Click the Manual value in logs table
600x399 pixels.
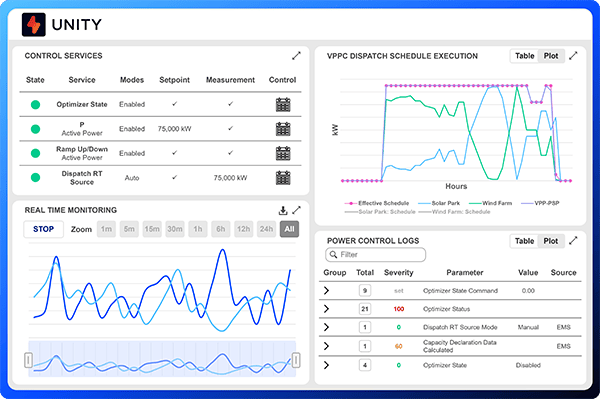tap(528, 327)
